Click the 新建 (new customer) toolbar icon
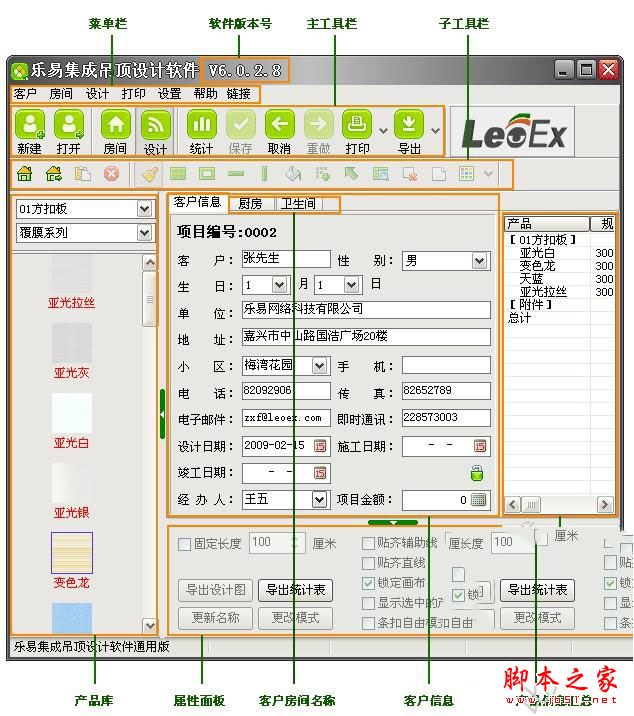 [30, 125]
